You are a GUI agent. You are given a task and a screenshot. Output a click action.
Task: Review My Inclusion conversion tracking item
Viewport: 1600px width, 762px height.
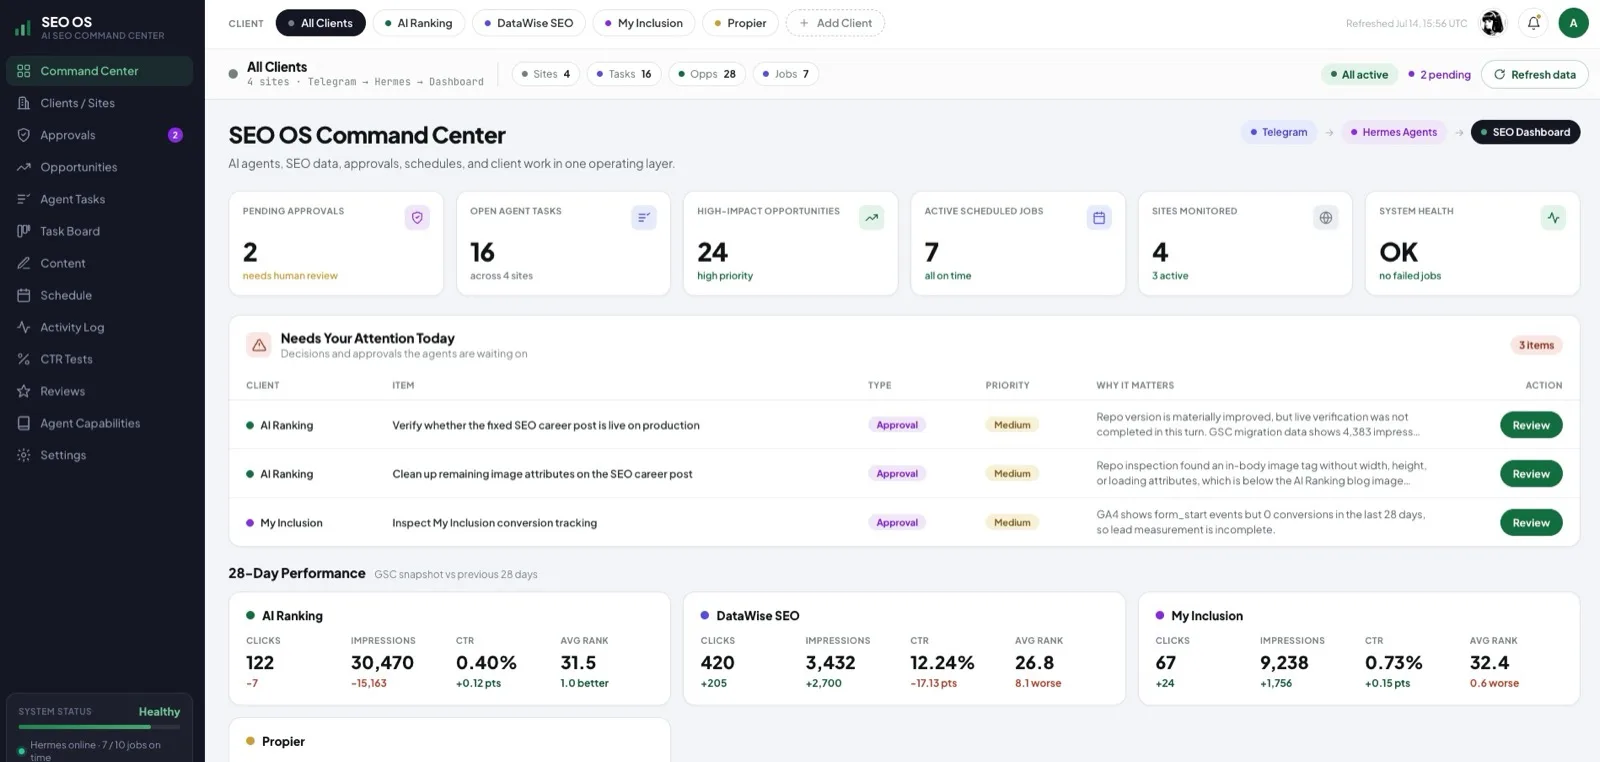pos(1531,523)
